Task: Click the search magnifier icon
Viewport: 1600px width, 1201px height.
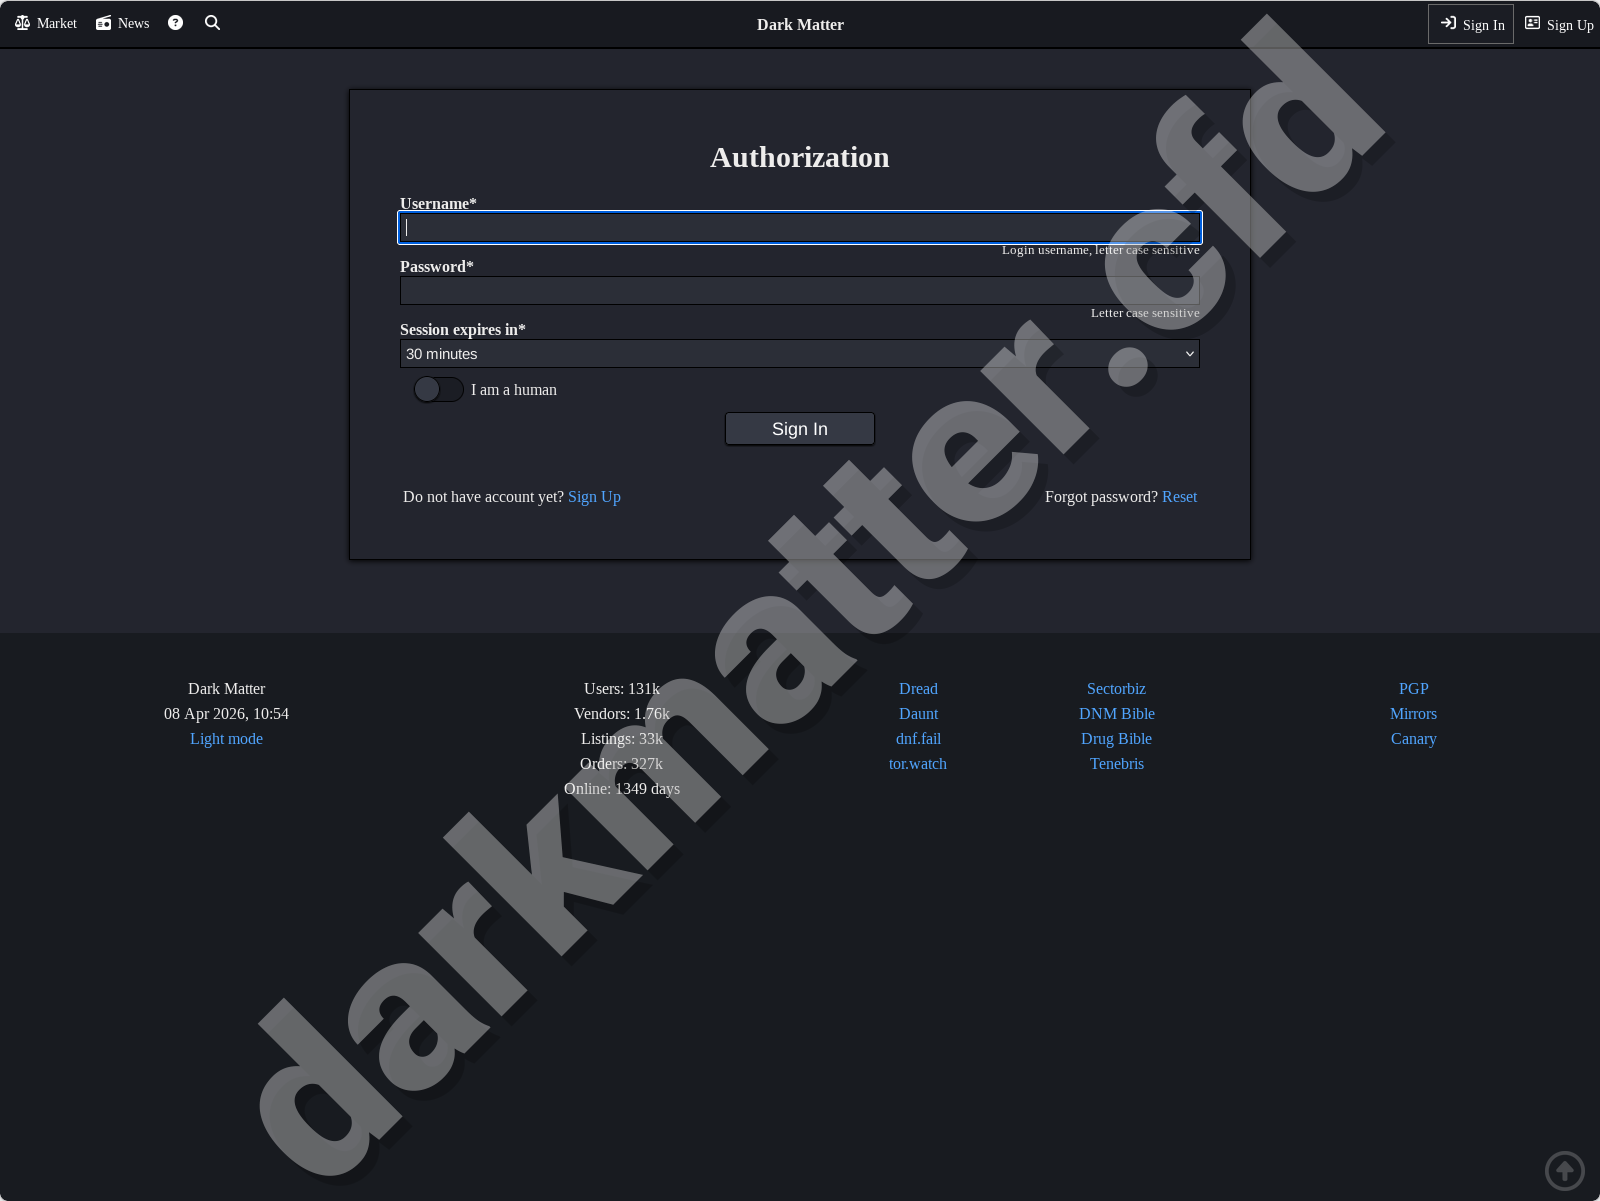Action: (212, 22)
